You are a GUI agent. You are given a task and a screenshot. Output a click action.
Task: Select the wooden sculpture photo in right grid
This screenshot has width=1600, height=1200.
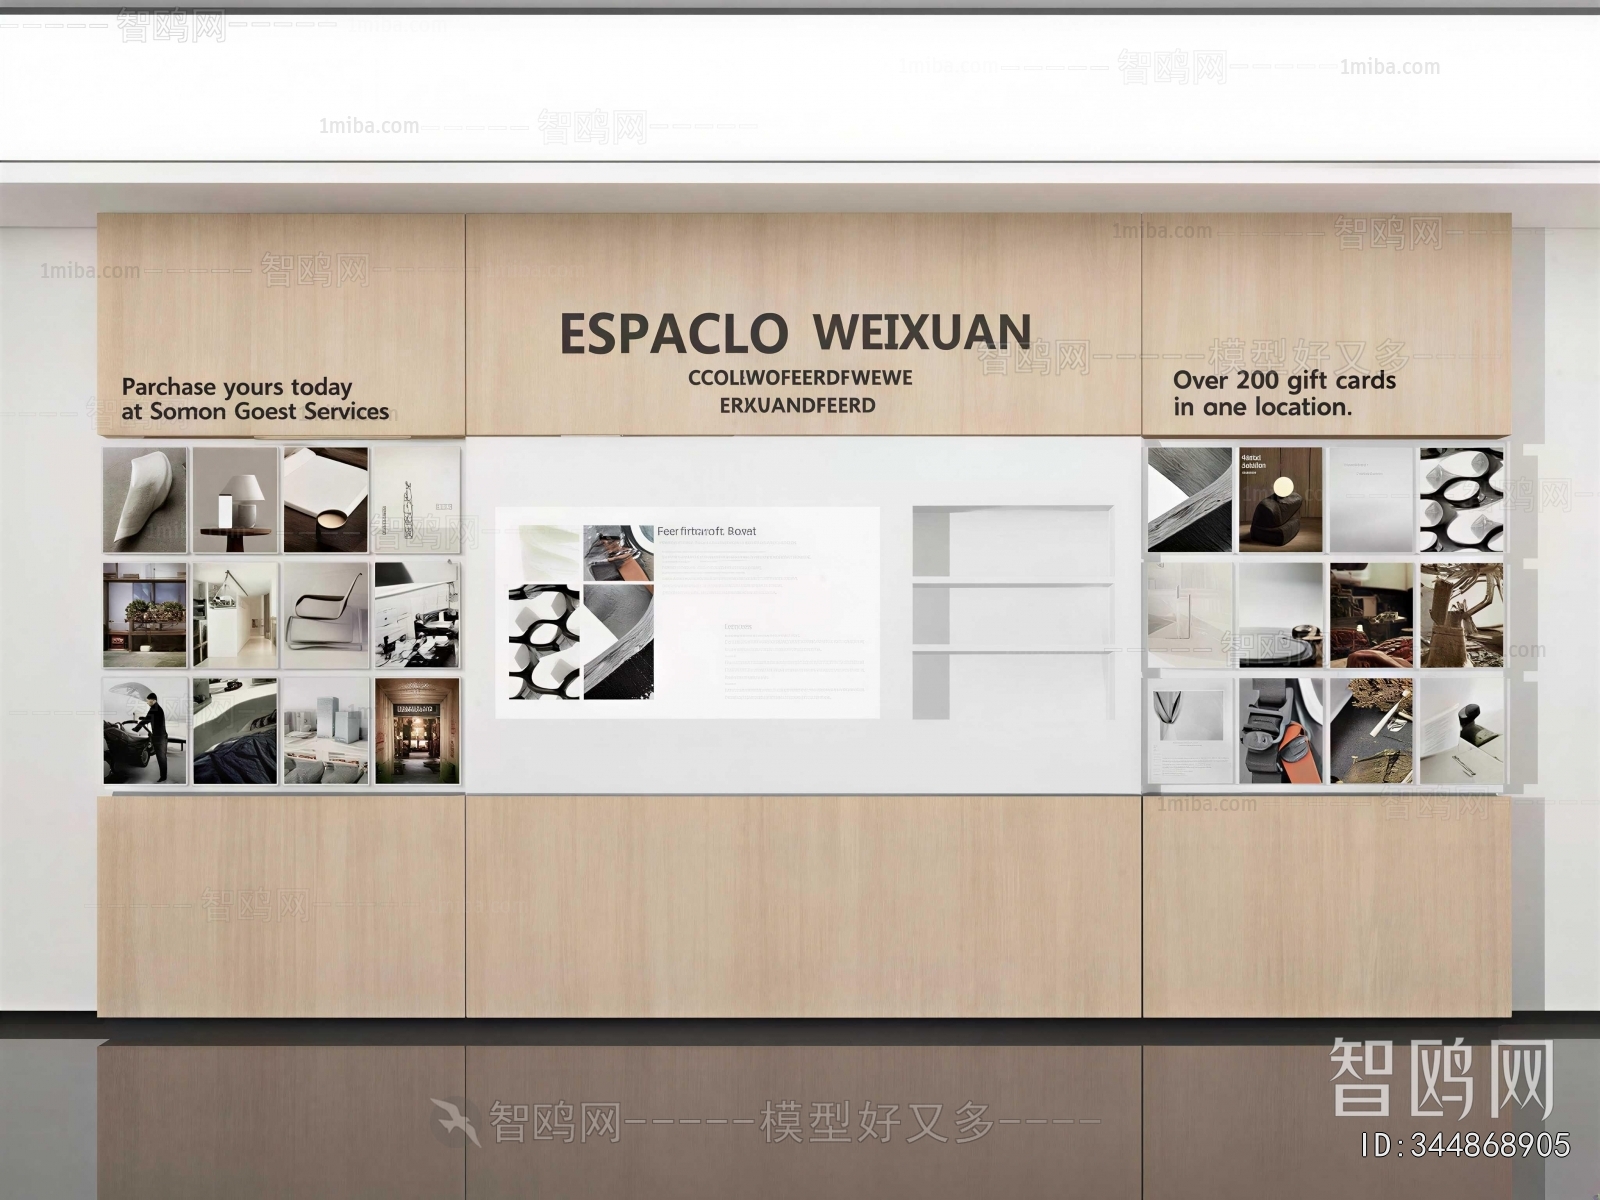[x=1461, y=614]
